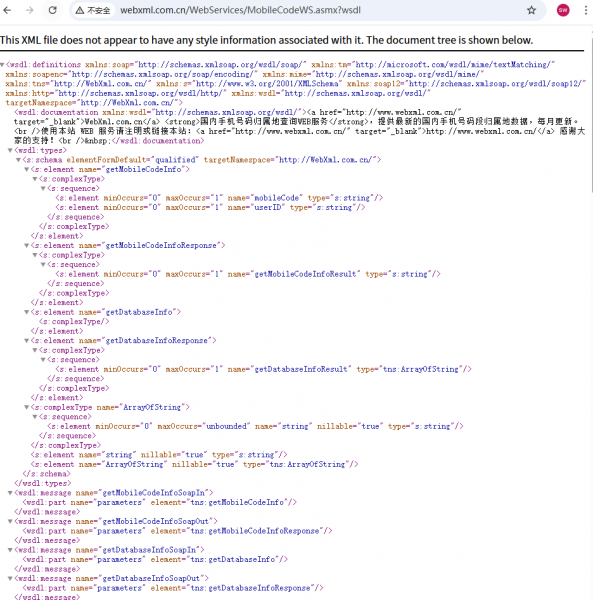Collapse sequence under getMobileCodeInfo element
The width and height of the screenshot is (593, 600).
pyautogui.click(x=43, y=189)
